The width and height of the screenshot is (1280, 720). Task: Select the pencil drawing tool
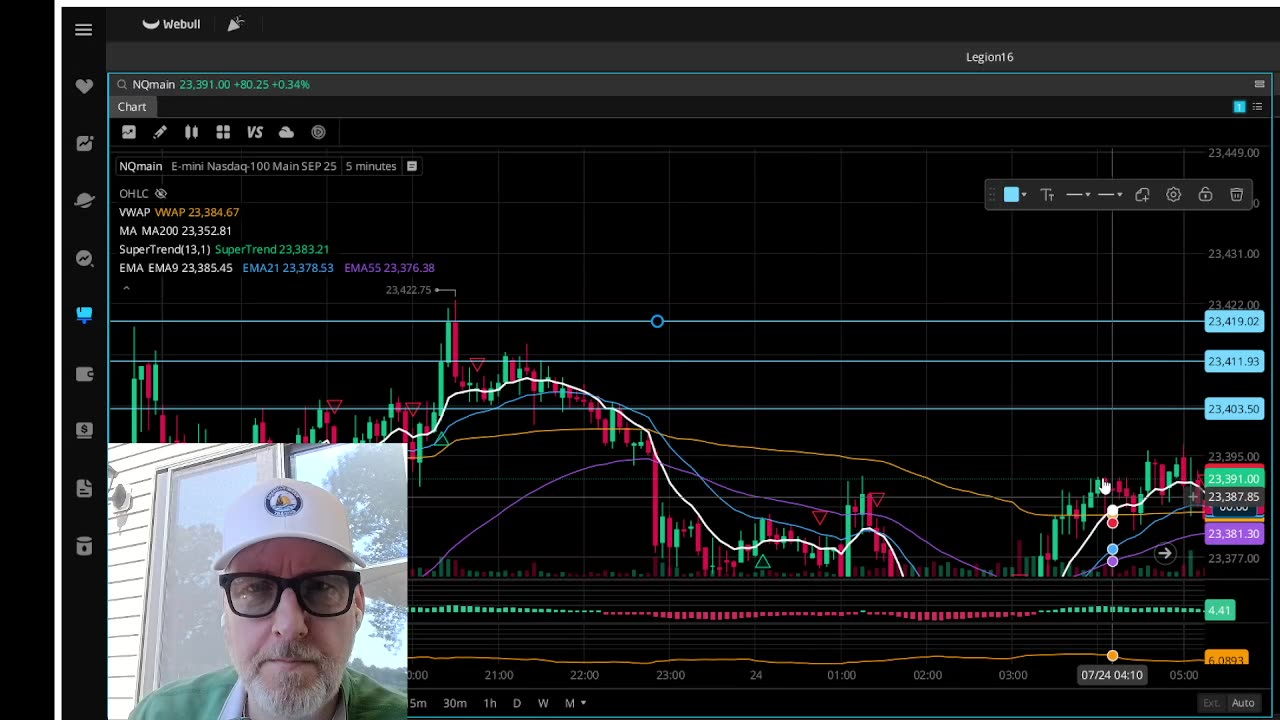coord(160,132)
